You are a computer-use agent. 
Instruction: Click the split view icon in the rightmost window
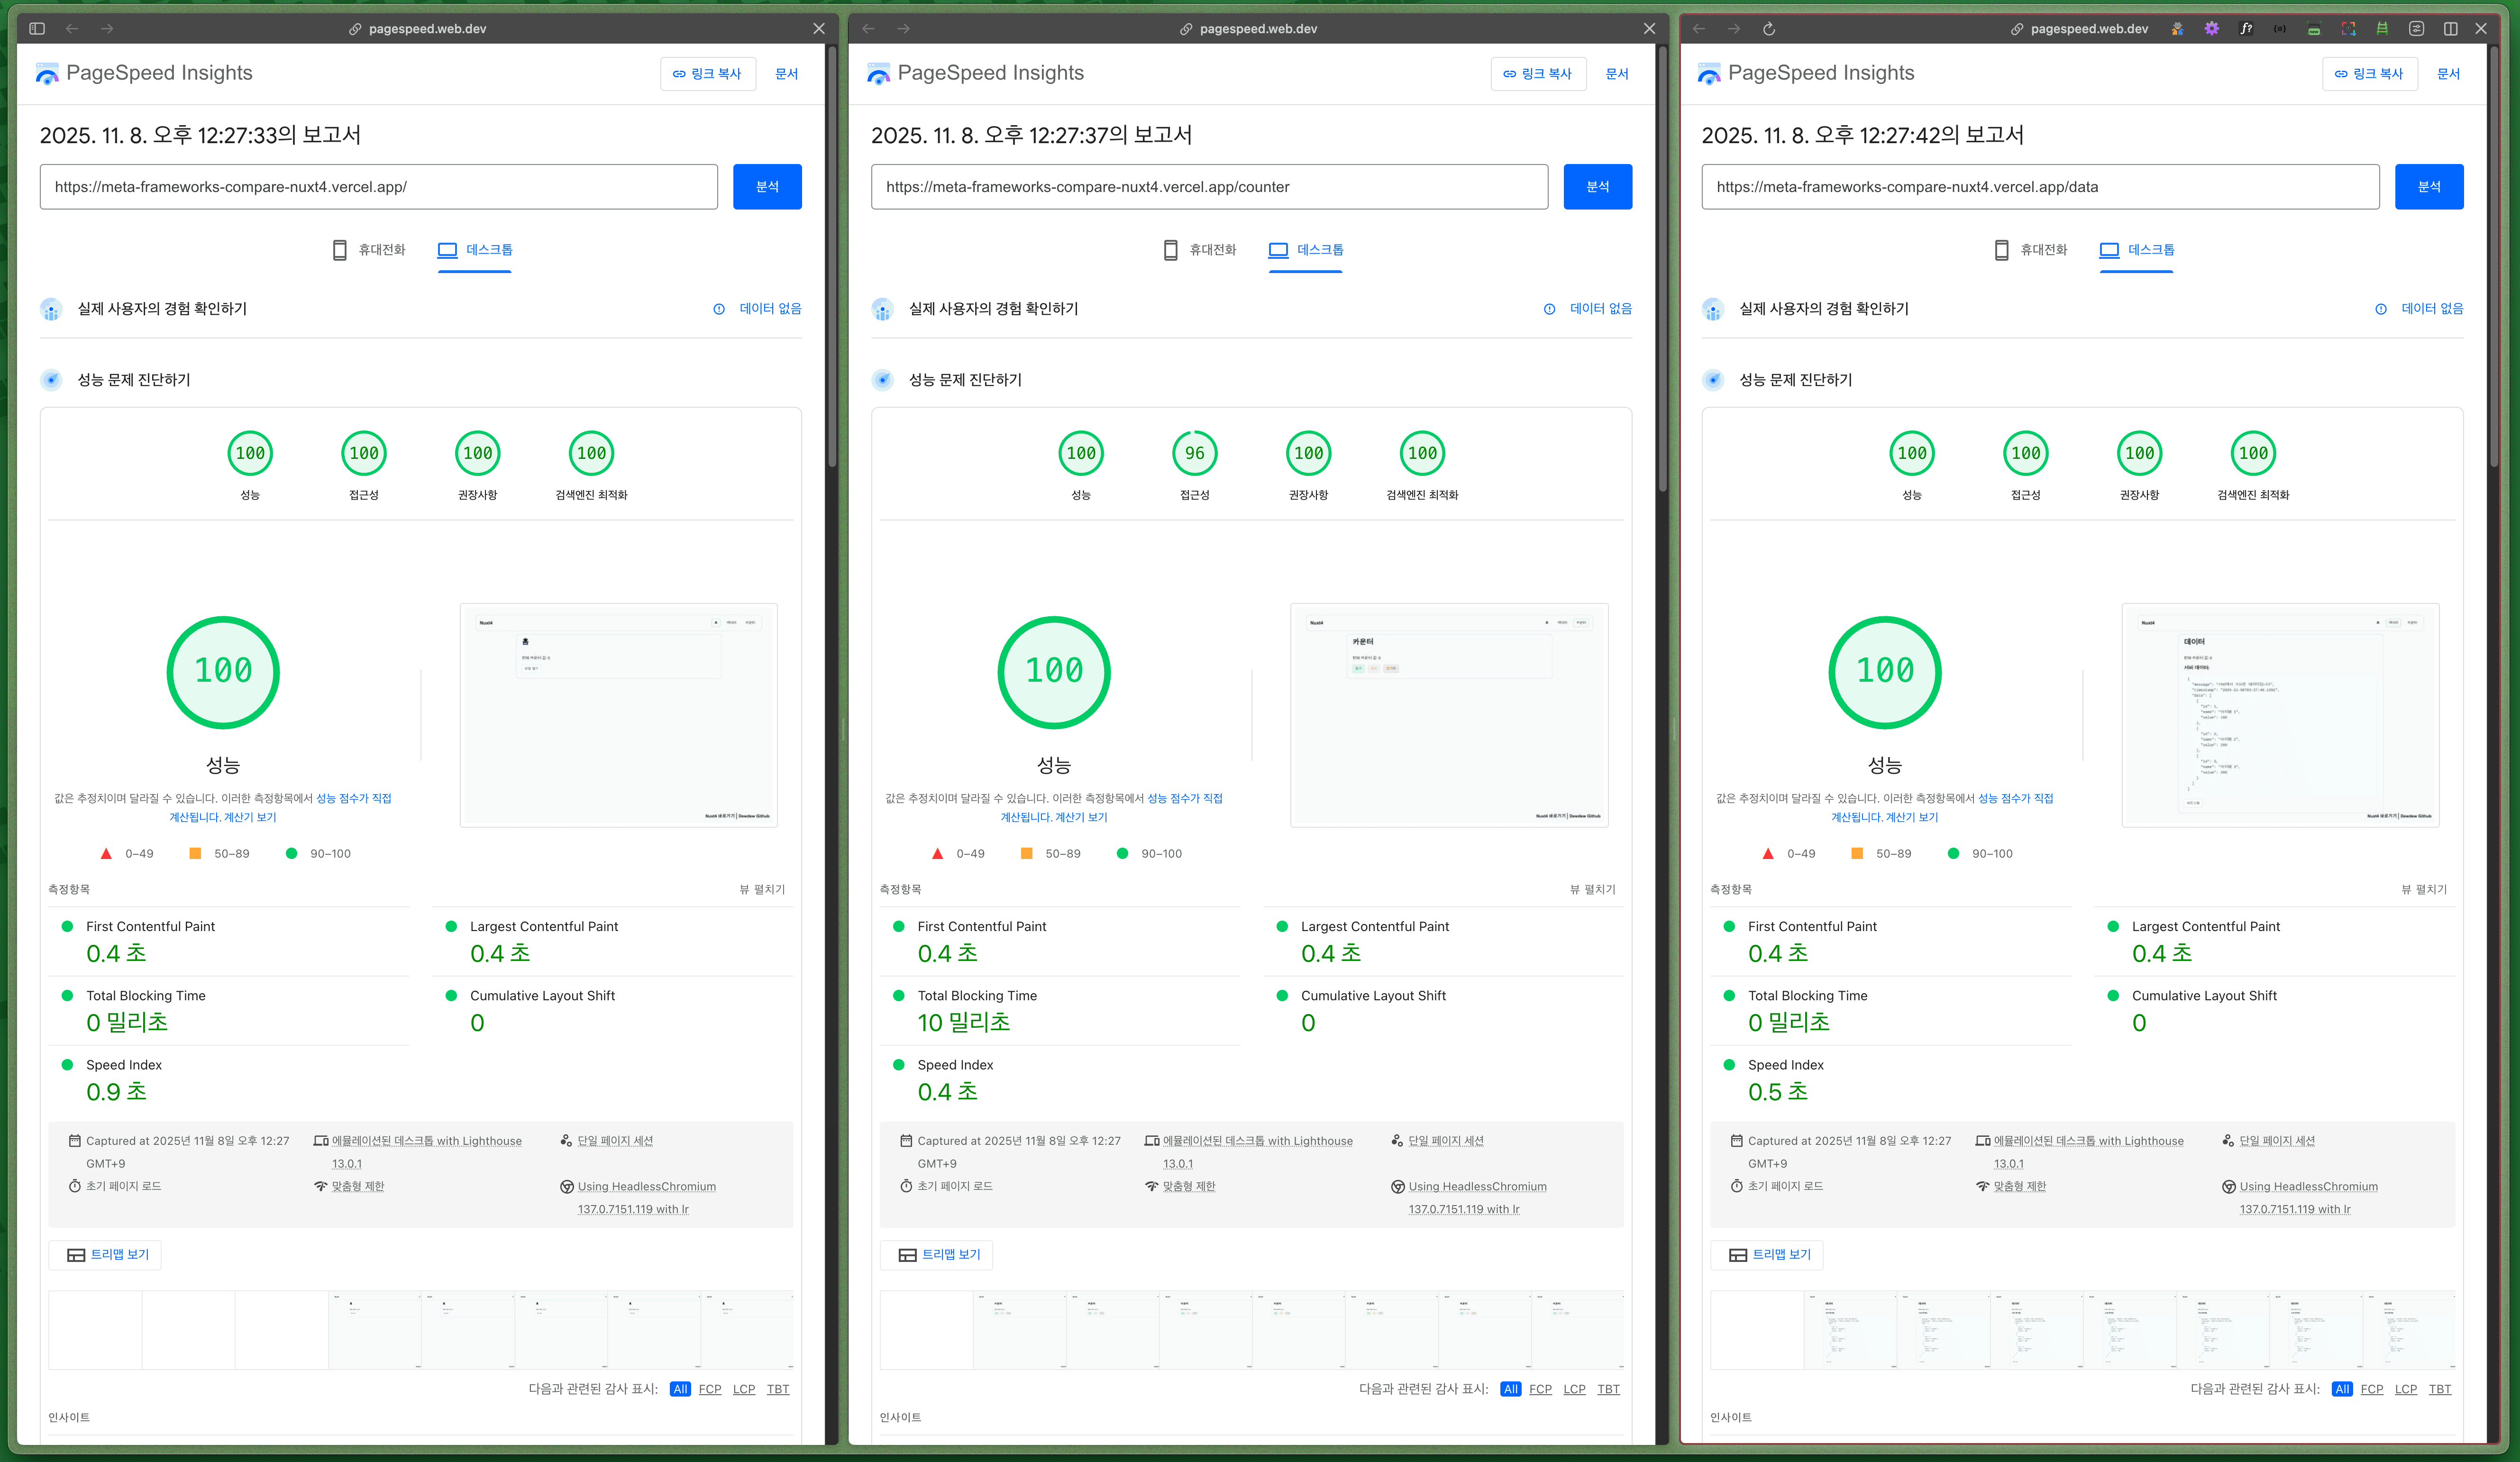[x=2450, y=29]
